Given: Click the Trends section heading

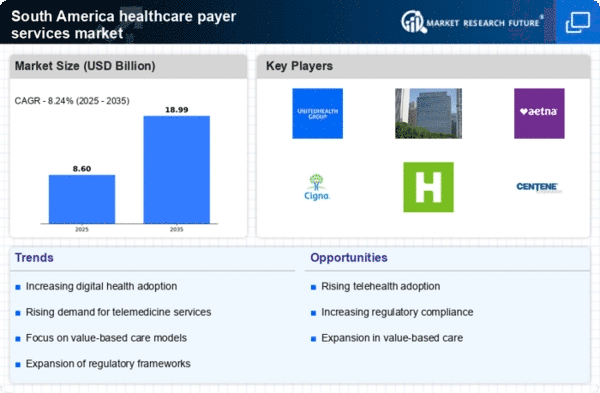Looking at the screenshot, I should click(34, 258).
